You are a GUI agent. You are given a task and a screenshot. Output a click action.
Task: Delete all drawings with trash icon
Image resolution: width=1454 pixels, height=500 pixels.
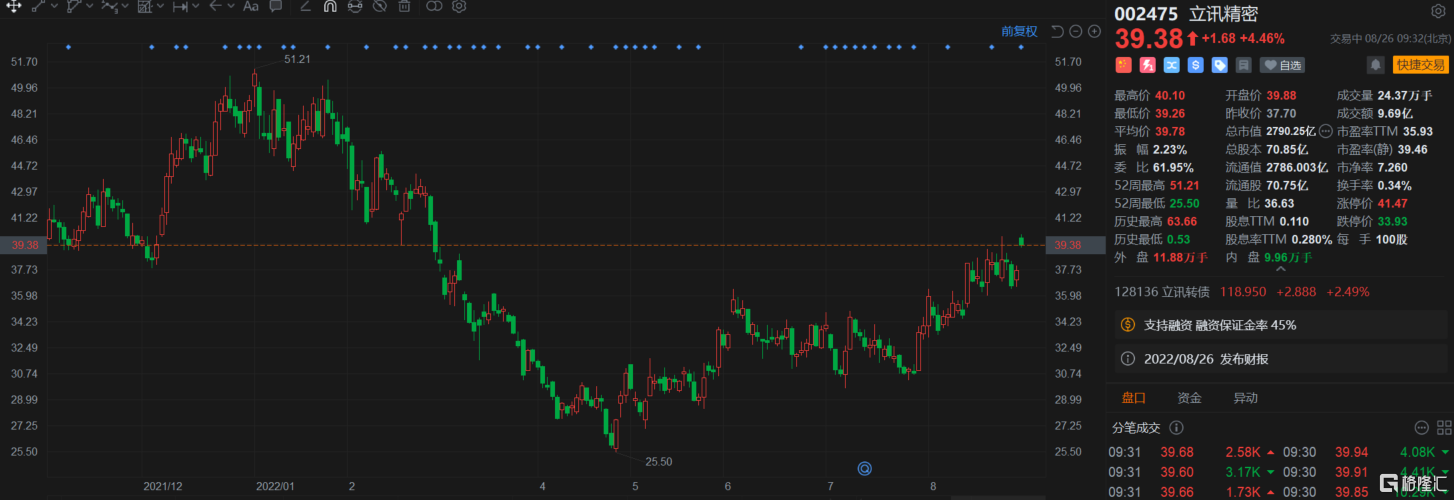pyautogui.click(x=404, y=6)
